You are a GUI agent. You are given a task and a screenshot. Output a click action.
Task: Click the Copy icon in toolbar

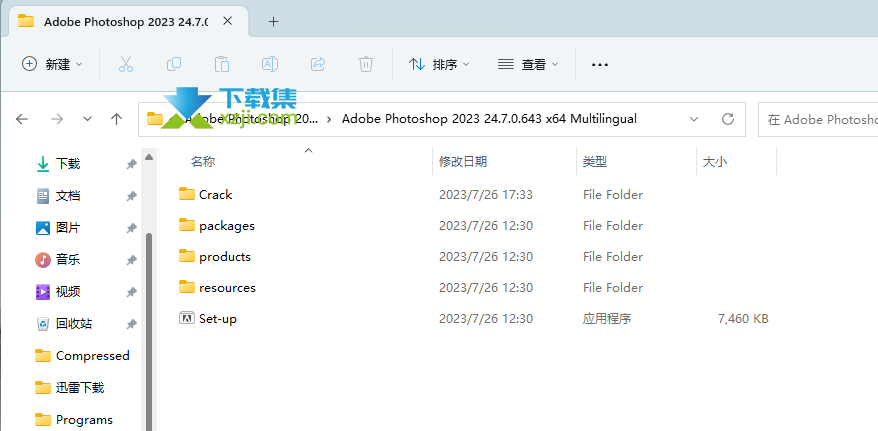tap(174, 64)
